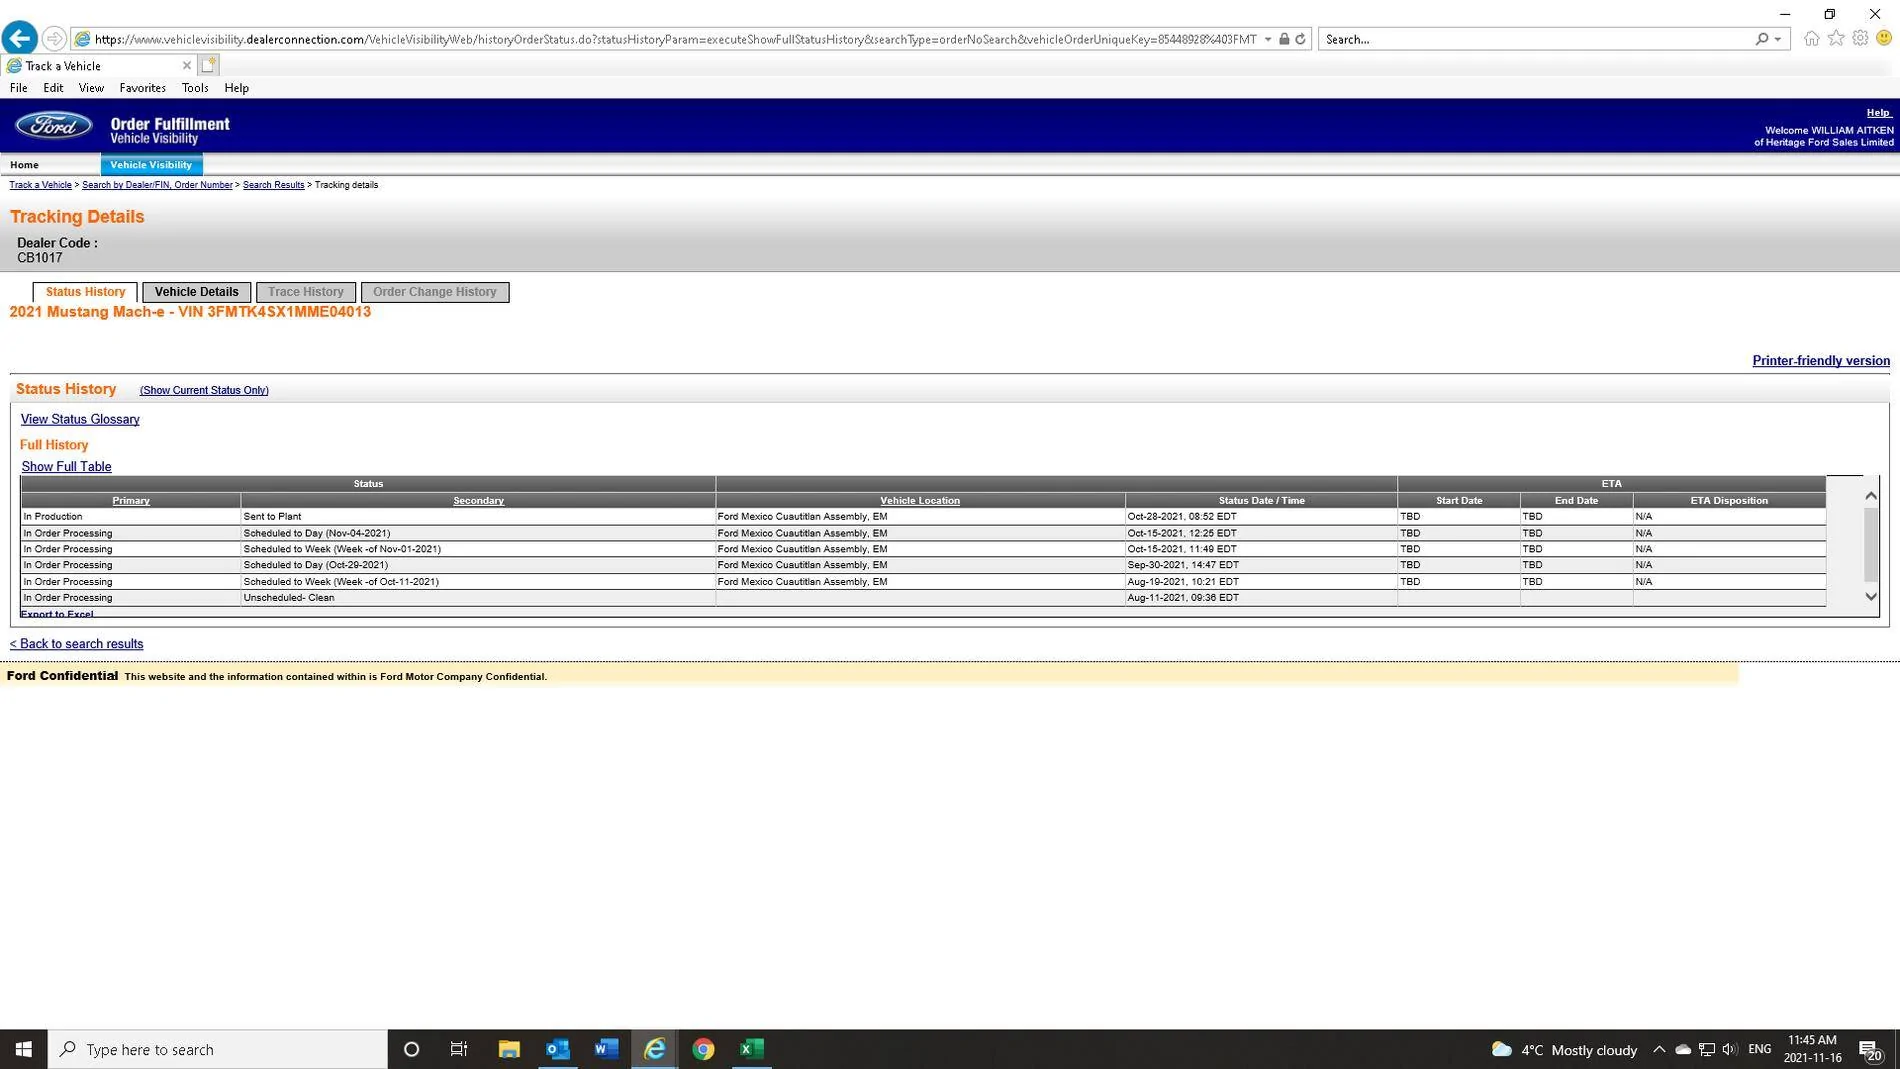Open the Favorites star icon
This screenshot has height=1069, width=1900.
point(1836,38)
